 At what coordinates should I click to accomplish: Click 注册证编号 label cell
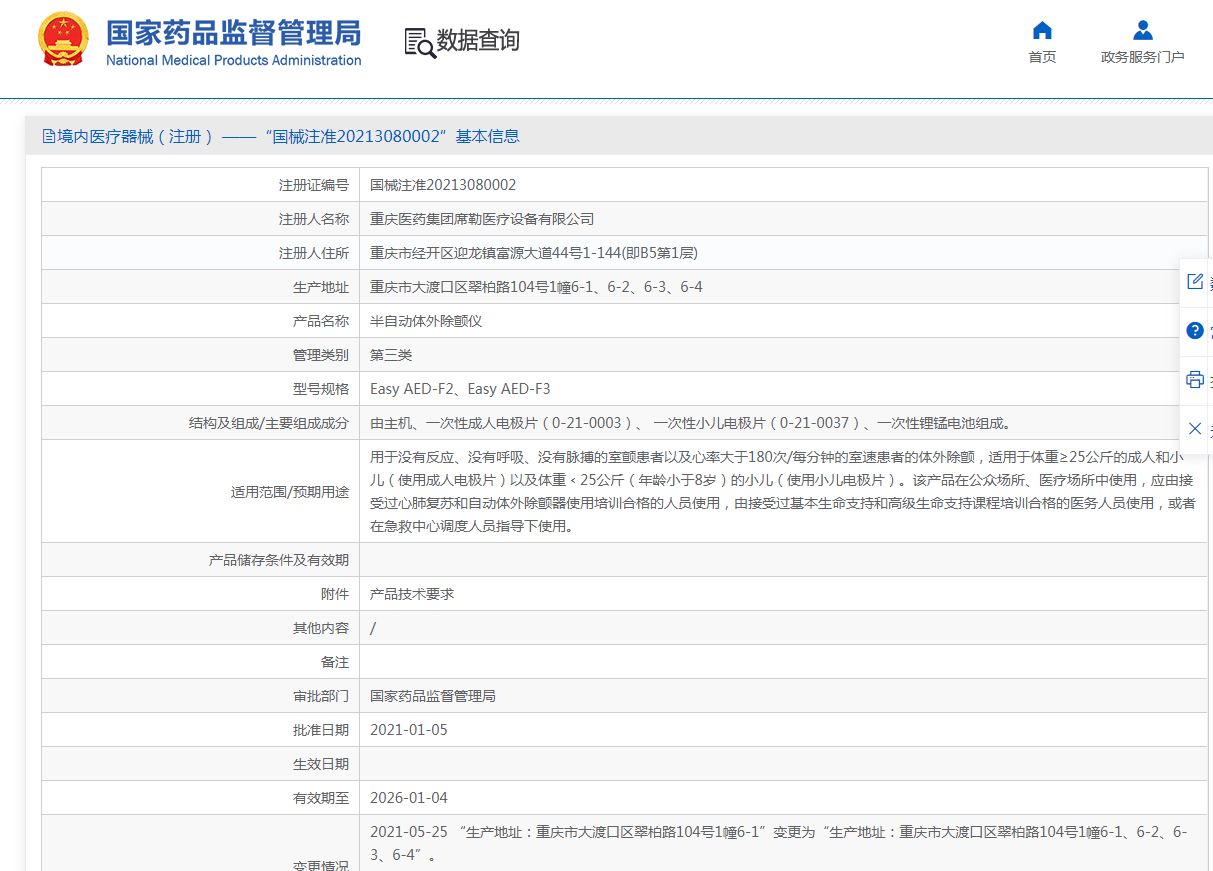point(200,185)
